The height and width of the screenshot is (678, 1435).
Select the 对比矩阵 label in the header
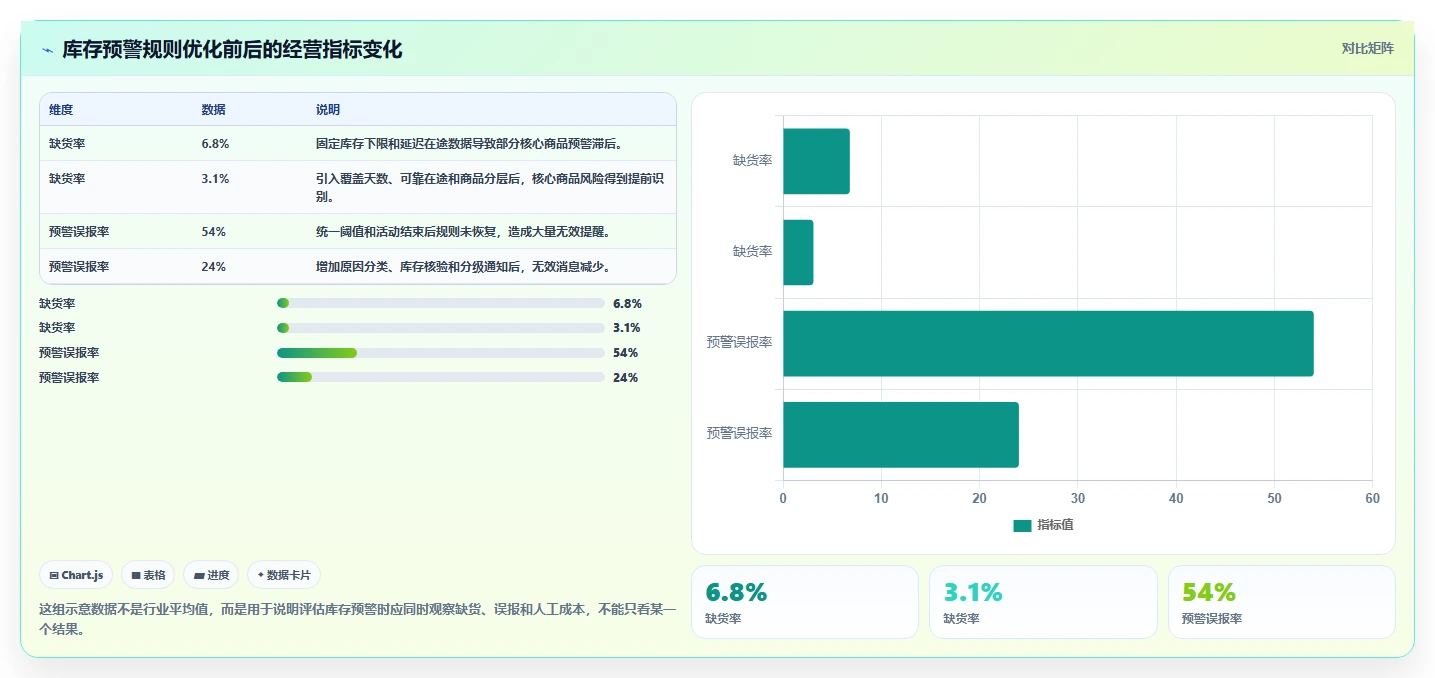[x=1367, y=48]
